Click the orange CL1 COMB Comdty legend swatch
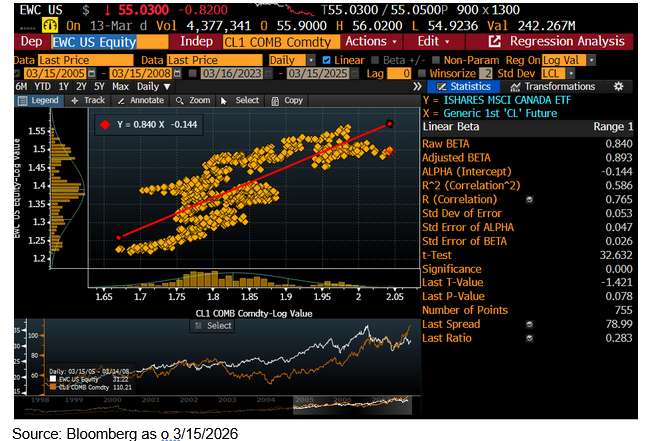670x441 pixels. pyautogui.click(x=53, y=388)
